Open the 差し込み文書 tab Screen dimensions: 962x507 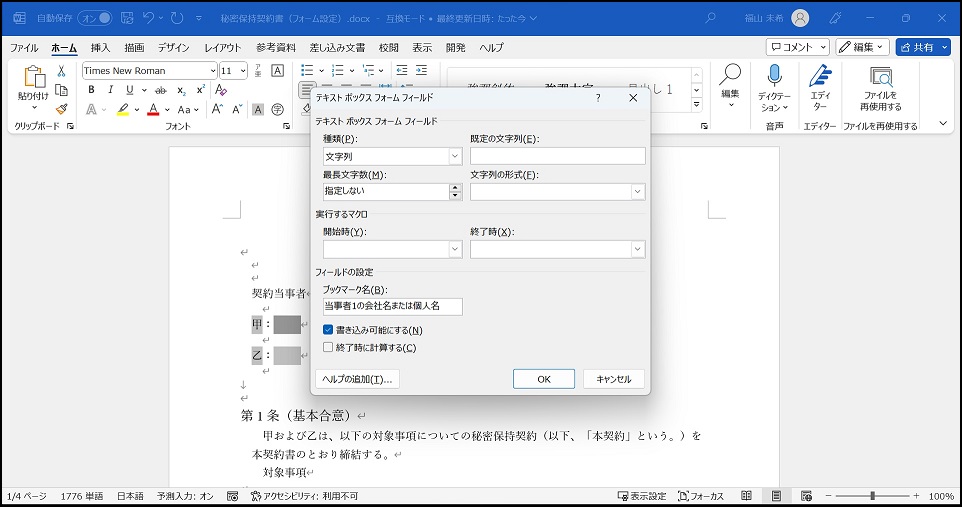click(x=337, y=47)
